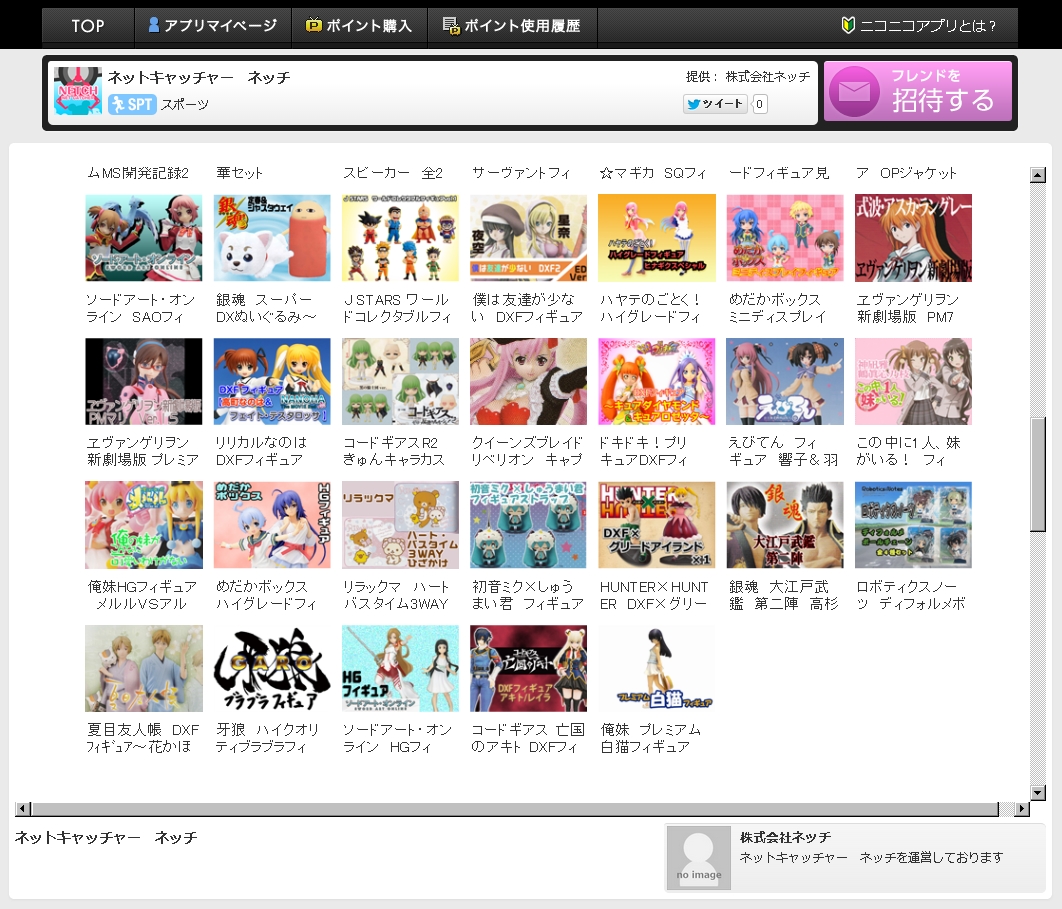
Task: Open 僕は友達が少ない DXFフィギュア thumbnail
Action: [528, 238]
